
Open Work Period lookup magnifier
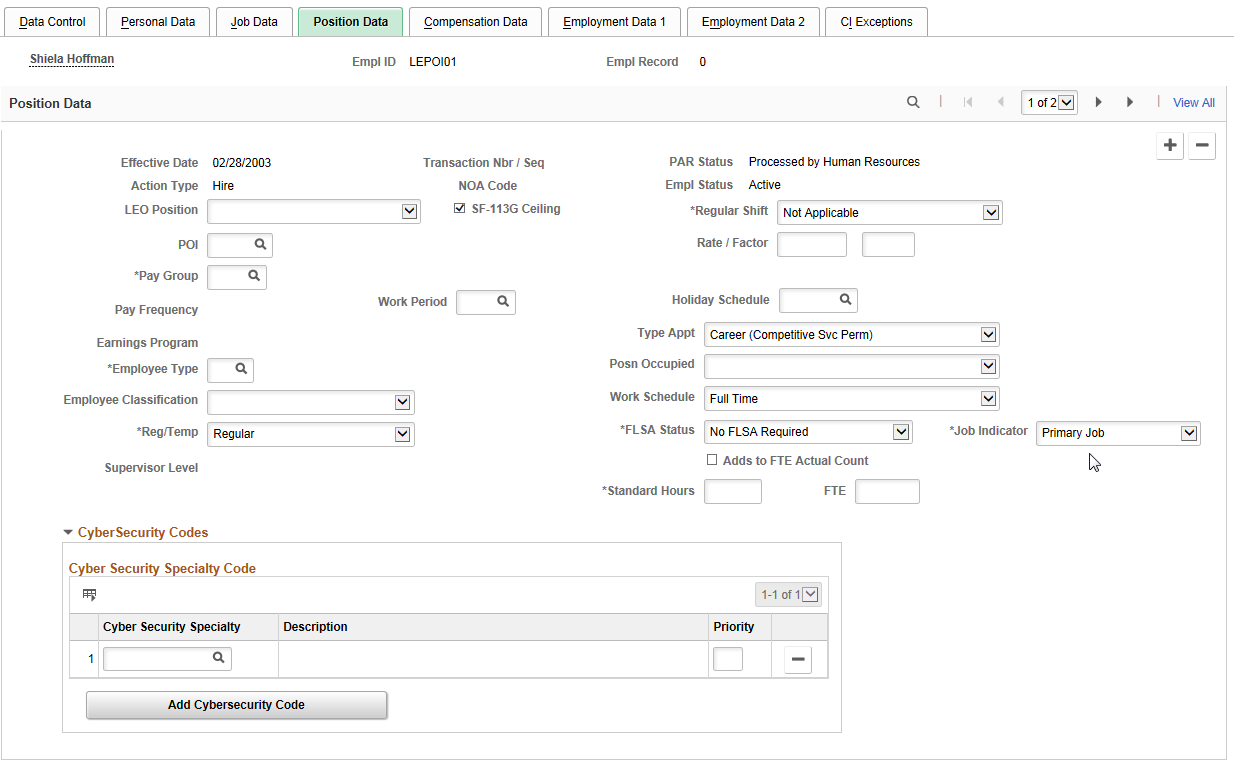(503, 301)
